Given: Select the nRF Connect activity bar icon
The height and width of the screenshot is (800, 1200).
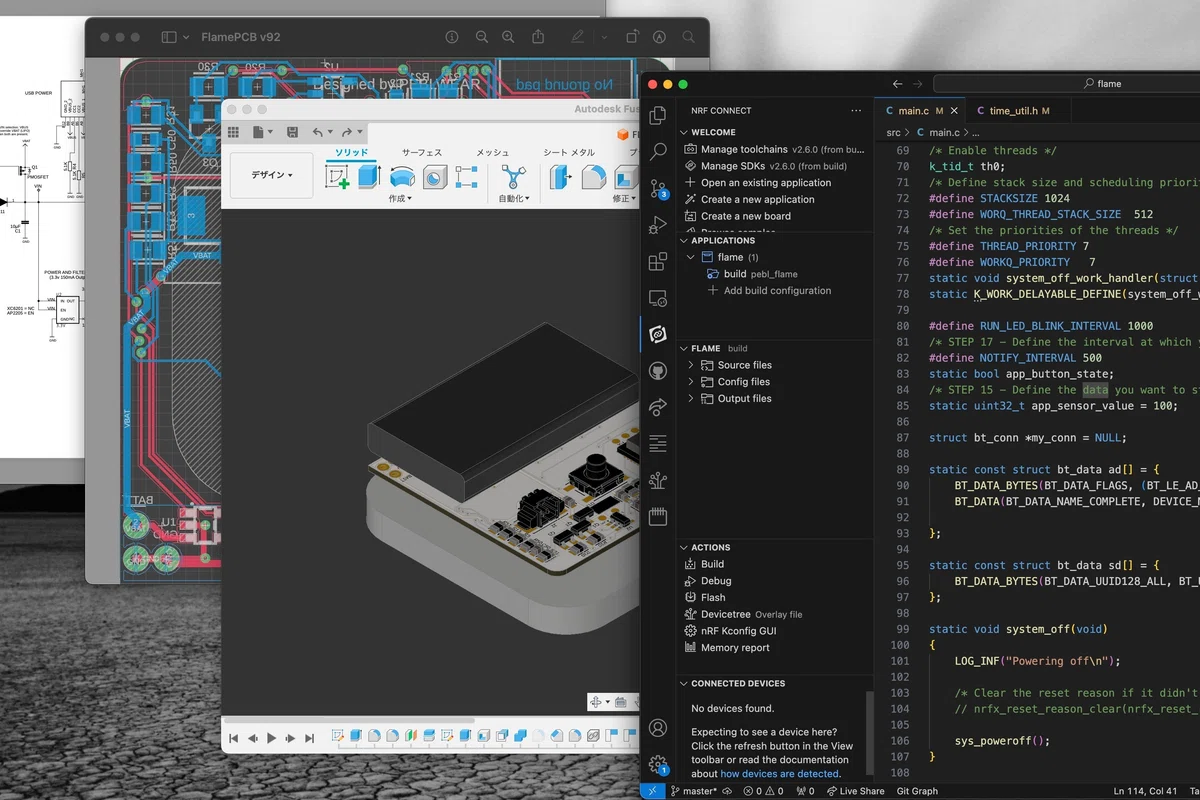Looking at the screenshot, I should (x=657, y=334).
